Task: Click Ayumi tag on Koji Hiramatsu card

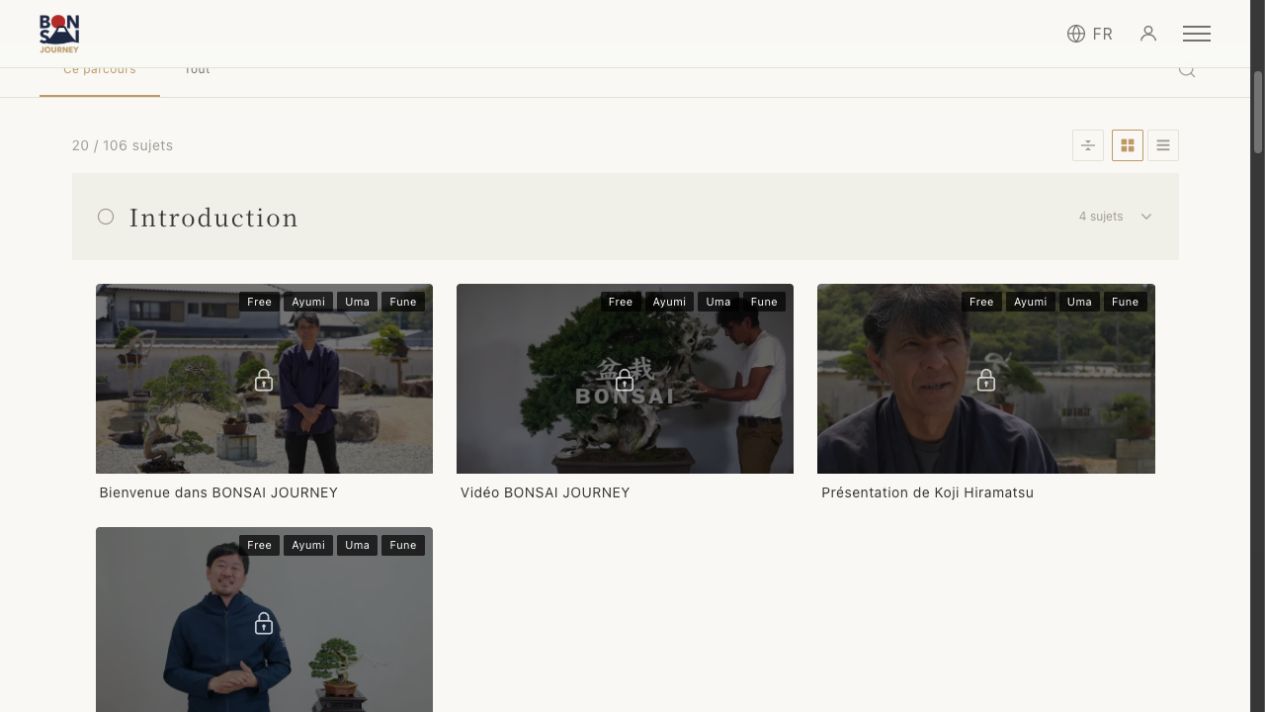Action: pyautogui.click(x=1030, y=302)
